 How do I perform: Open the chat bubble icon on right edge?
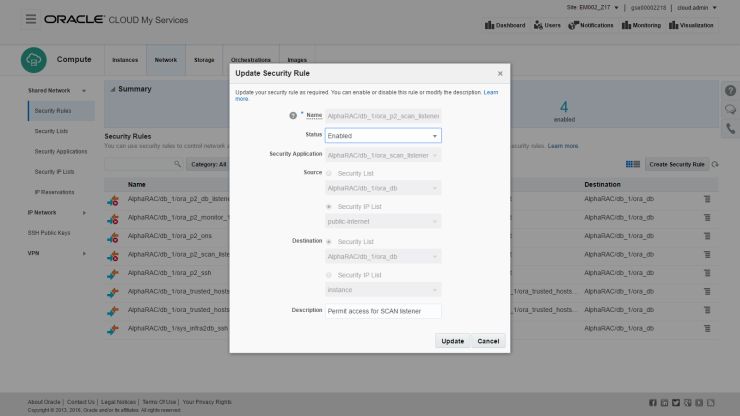(730, 110)
